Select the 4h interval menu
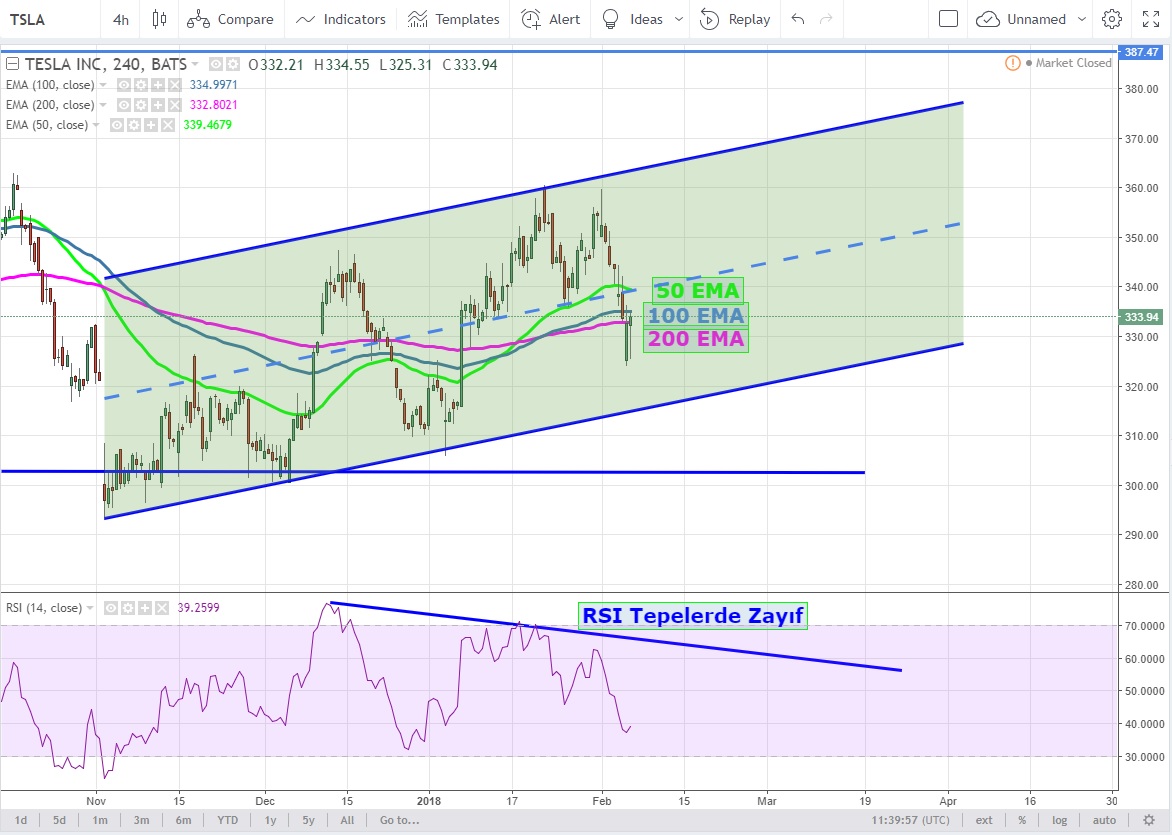This screenshot has height=835, width=1172. 121,19
